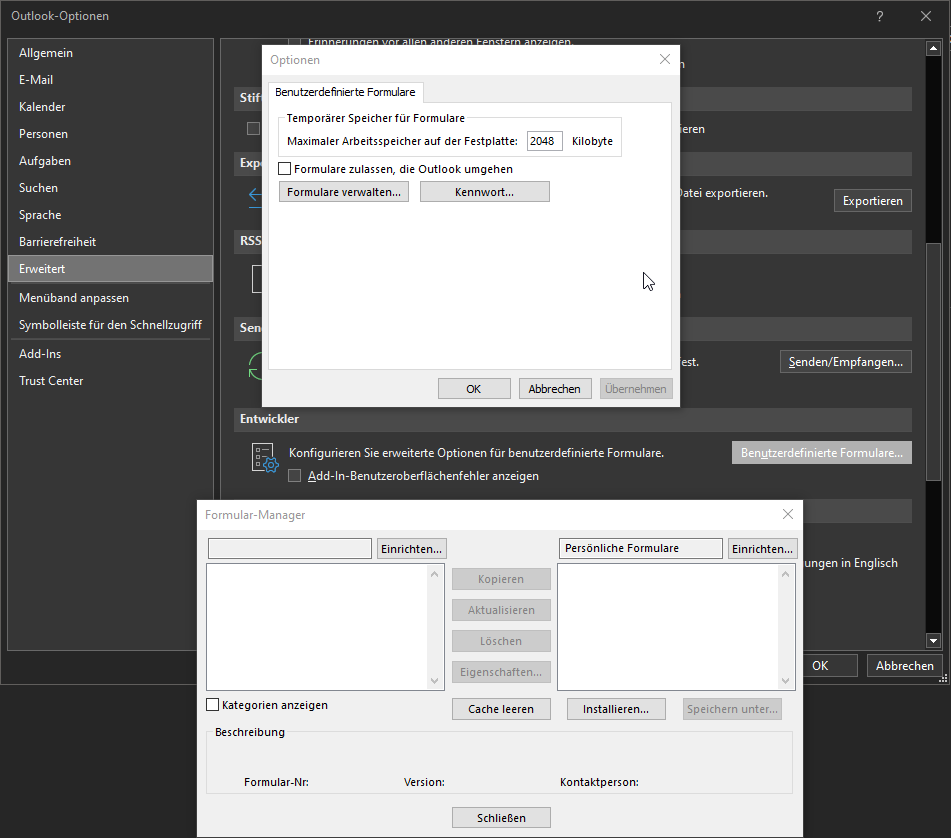This screenshot has height=838, width=951.
Task: Check 'Add-In-Benutzeroberflächenfehler anzeigen' option
Action: [x=295, y=476]
